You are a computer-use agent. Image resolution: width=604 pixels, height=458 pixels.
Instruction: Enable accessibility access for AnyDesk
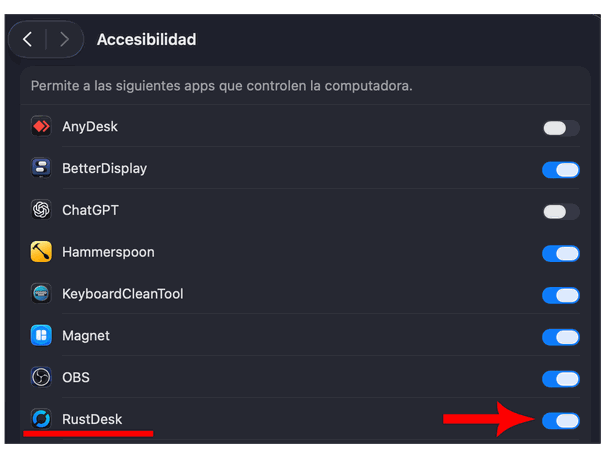561,128
